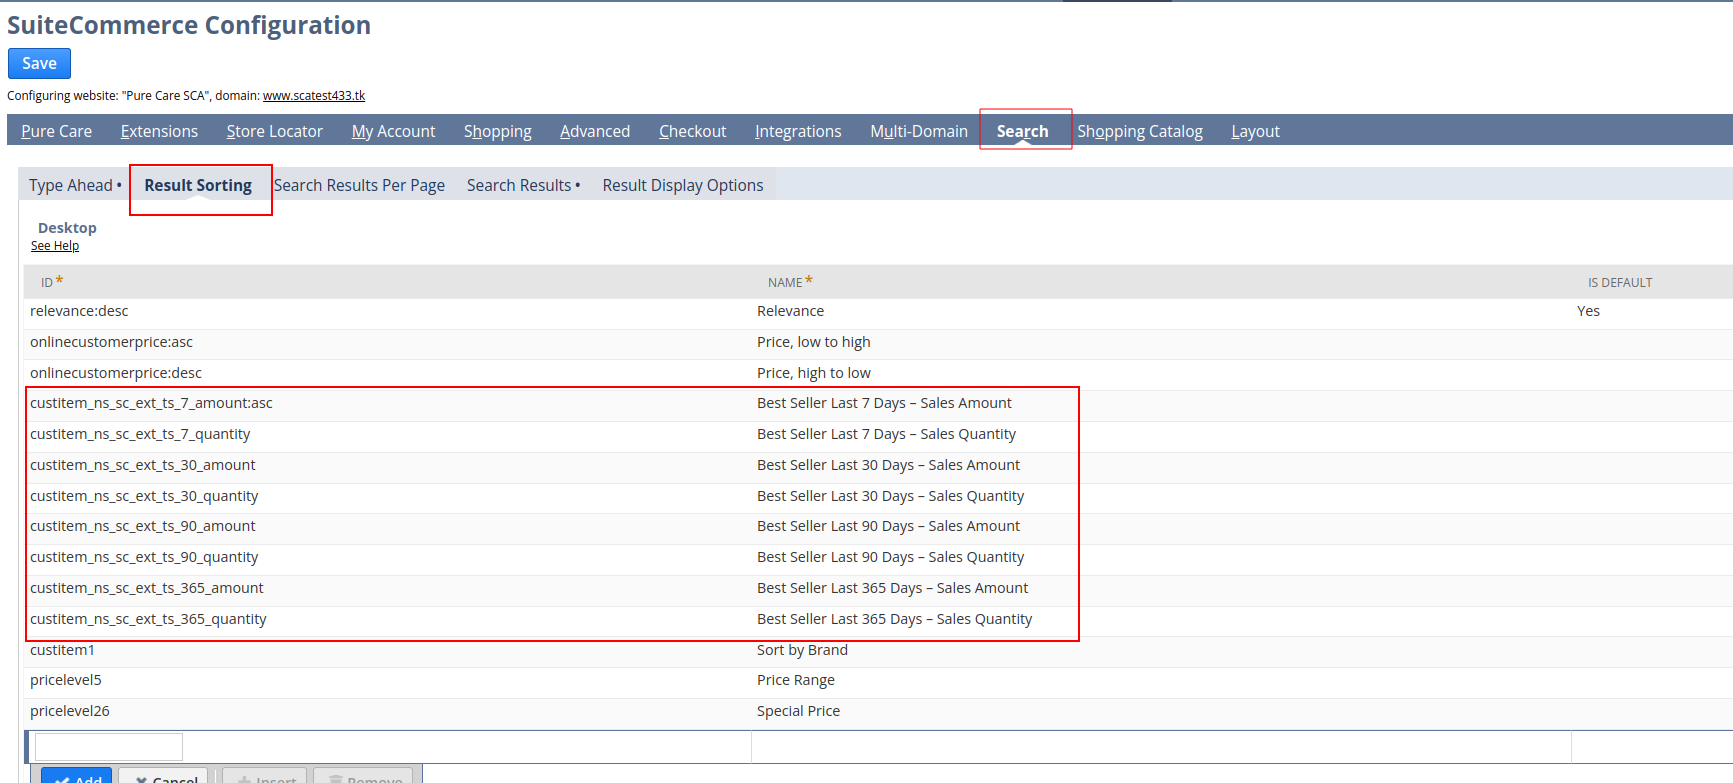The image size is (1733, 783).
Task: Switch to the Shopping Catalog tab
Action: [x=1139, y=131]
